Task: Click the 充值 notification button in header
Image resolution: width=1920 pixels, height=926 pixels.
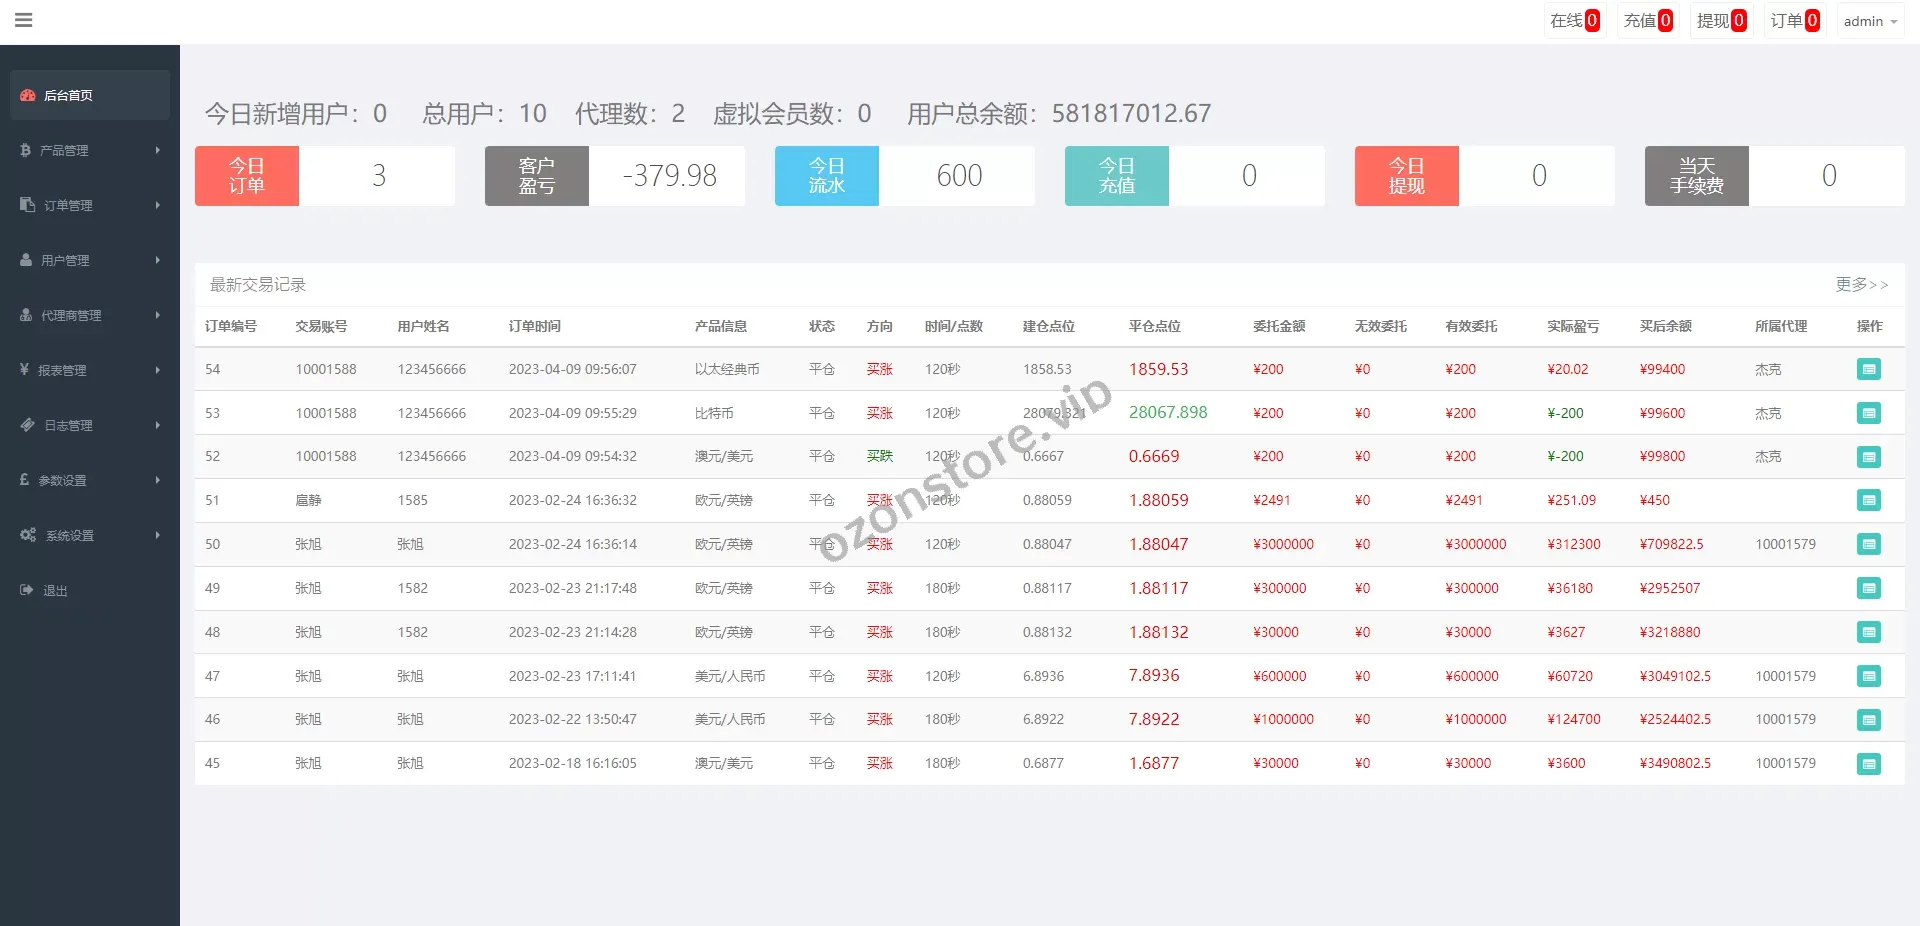Action: 1647,21
